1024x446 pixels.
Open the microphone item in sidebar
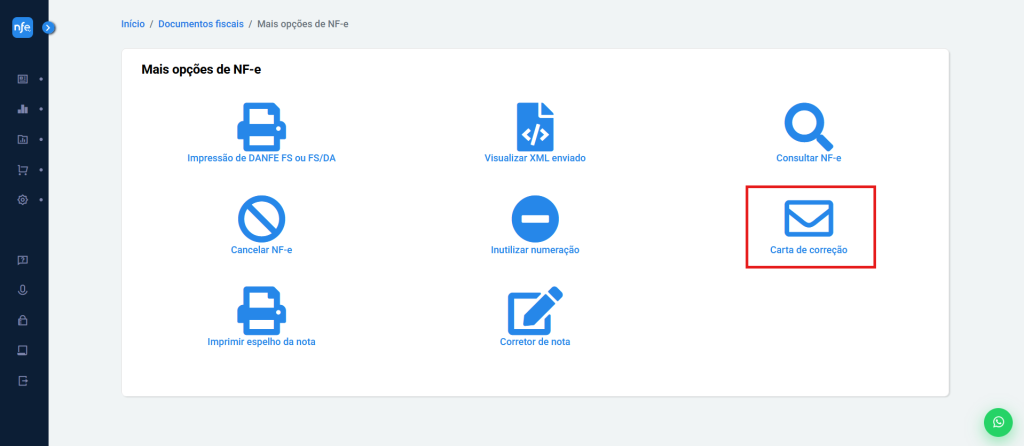[23, 290]
